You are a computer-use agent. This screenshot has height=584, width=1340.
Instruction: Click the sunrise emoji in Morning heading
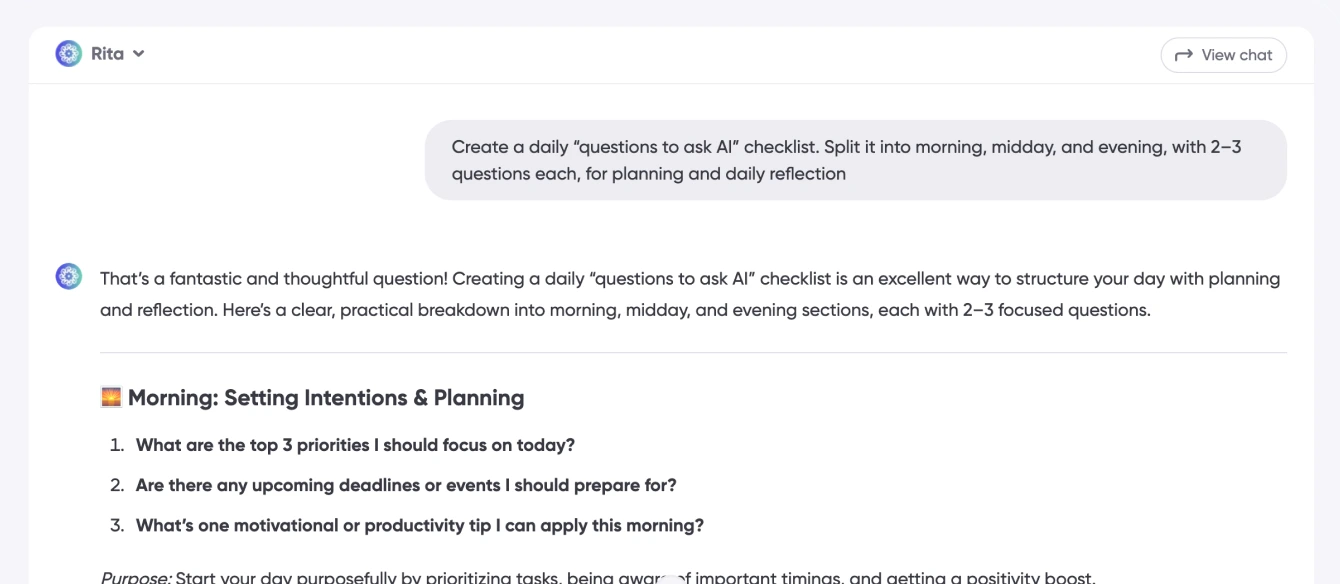tap(111, 397)
